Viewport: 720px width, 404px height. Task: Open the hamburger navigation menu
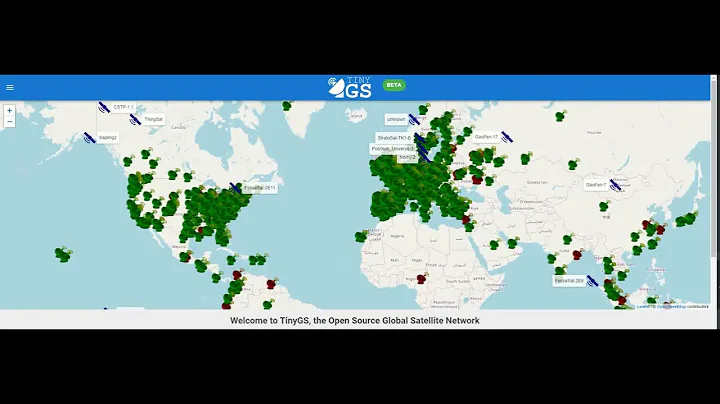(x=10, y=87)
